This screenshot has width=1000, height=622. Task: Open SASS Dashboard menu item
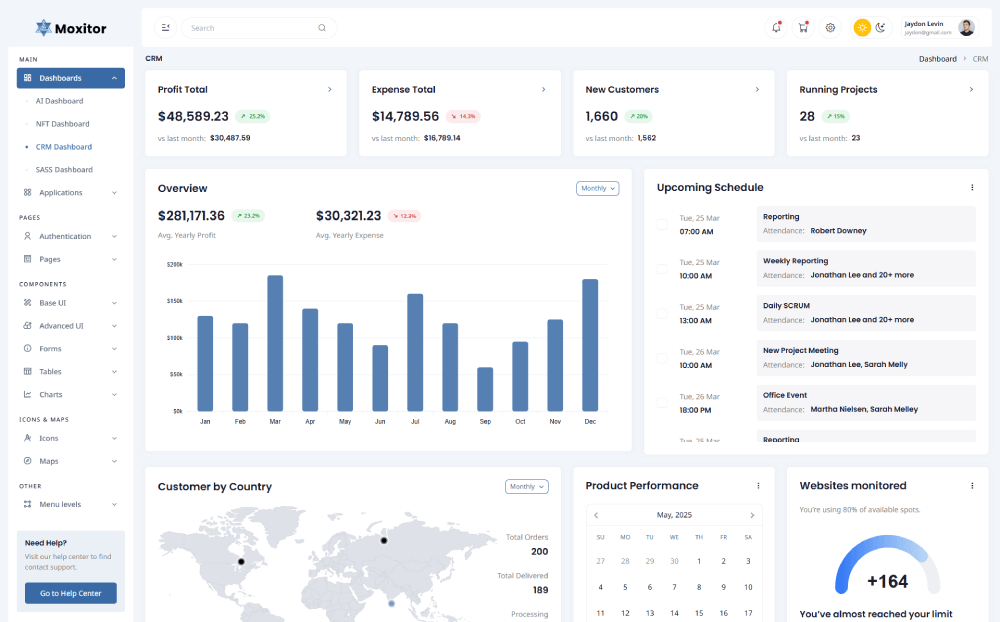click(64, 170)
